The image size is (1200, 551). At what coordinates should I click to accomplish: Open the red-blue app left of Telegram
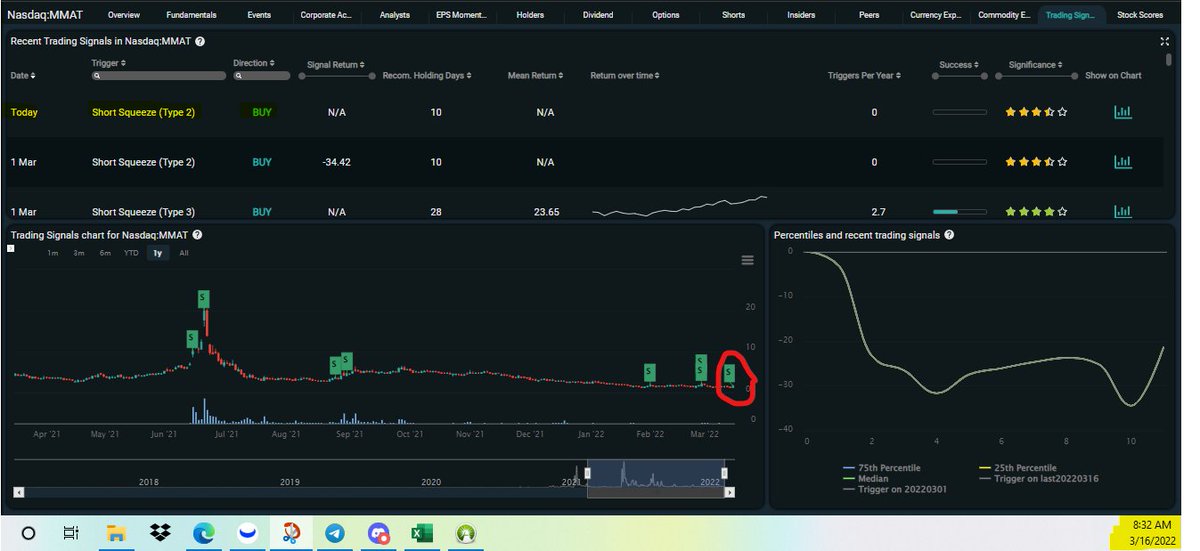(x=291, y=533)
